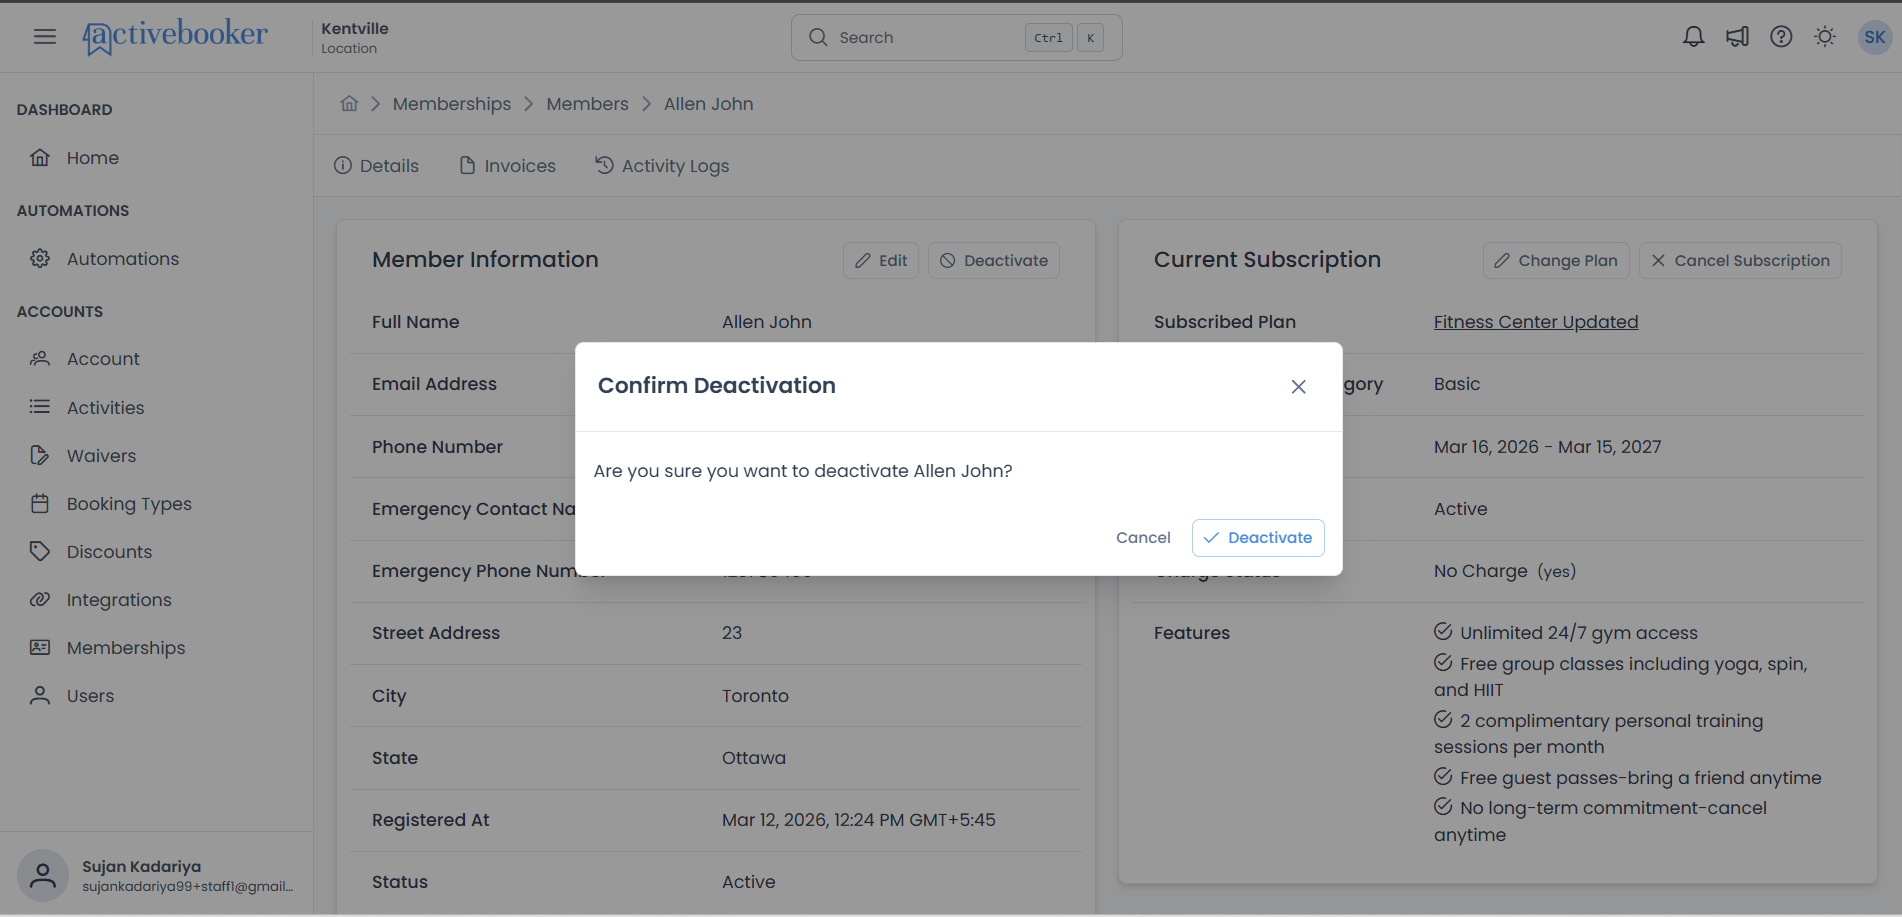
Task: Click the 'Toronto' city value
Action: (755, 696)
